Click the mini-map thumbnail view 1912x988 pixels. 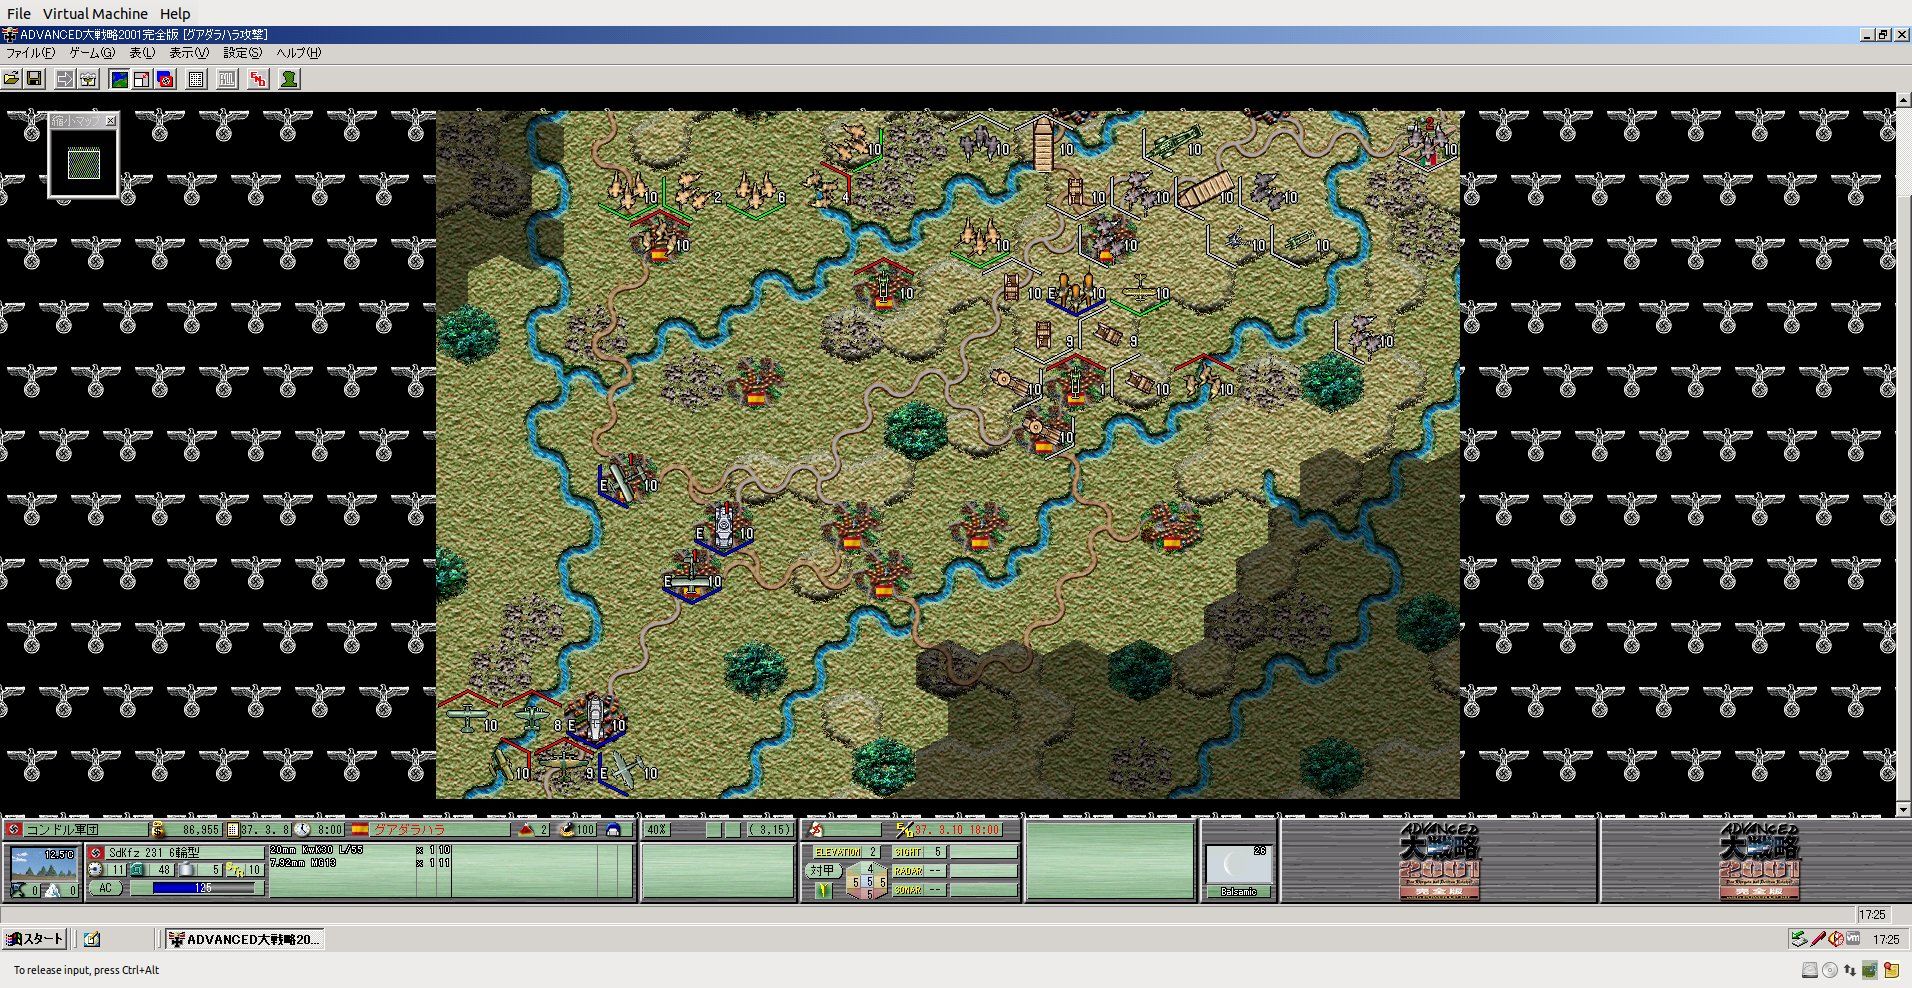click(84, 163)
